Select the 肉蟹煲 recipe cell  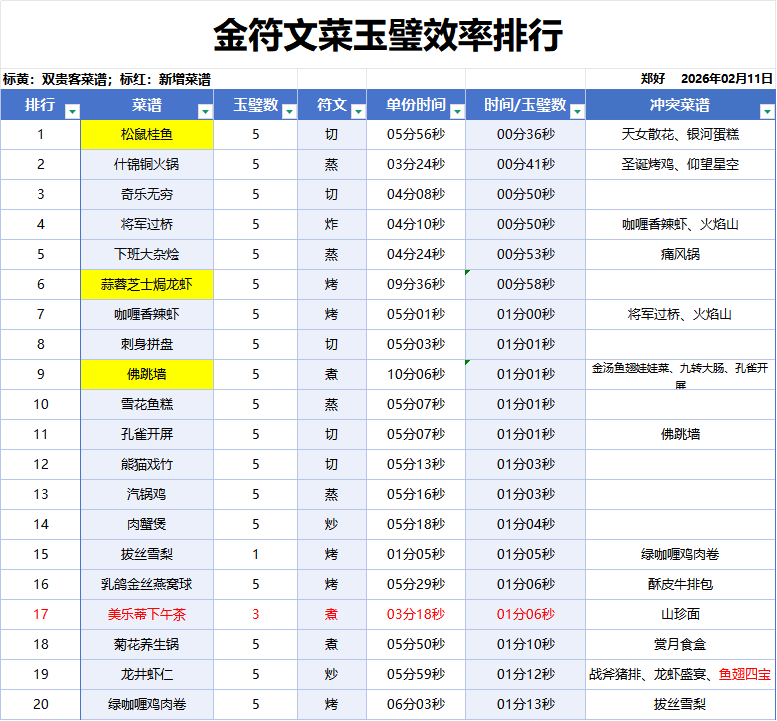pos(147,524)
